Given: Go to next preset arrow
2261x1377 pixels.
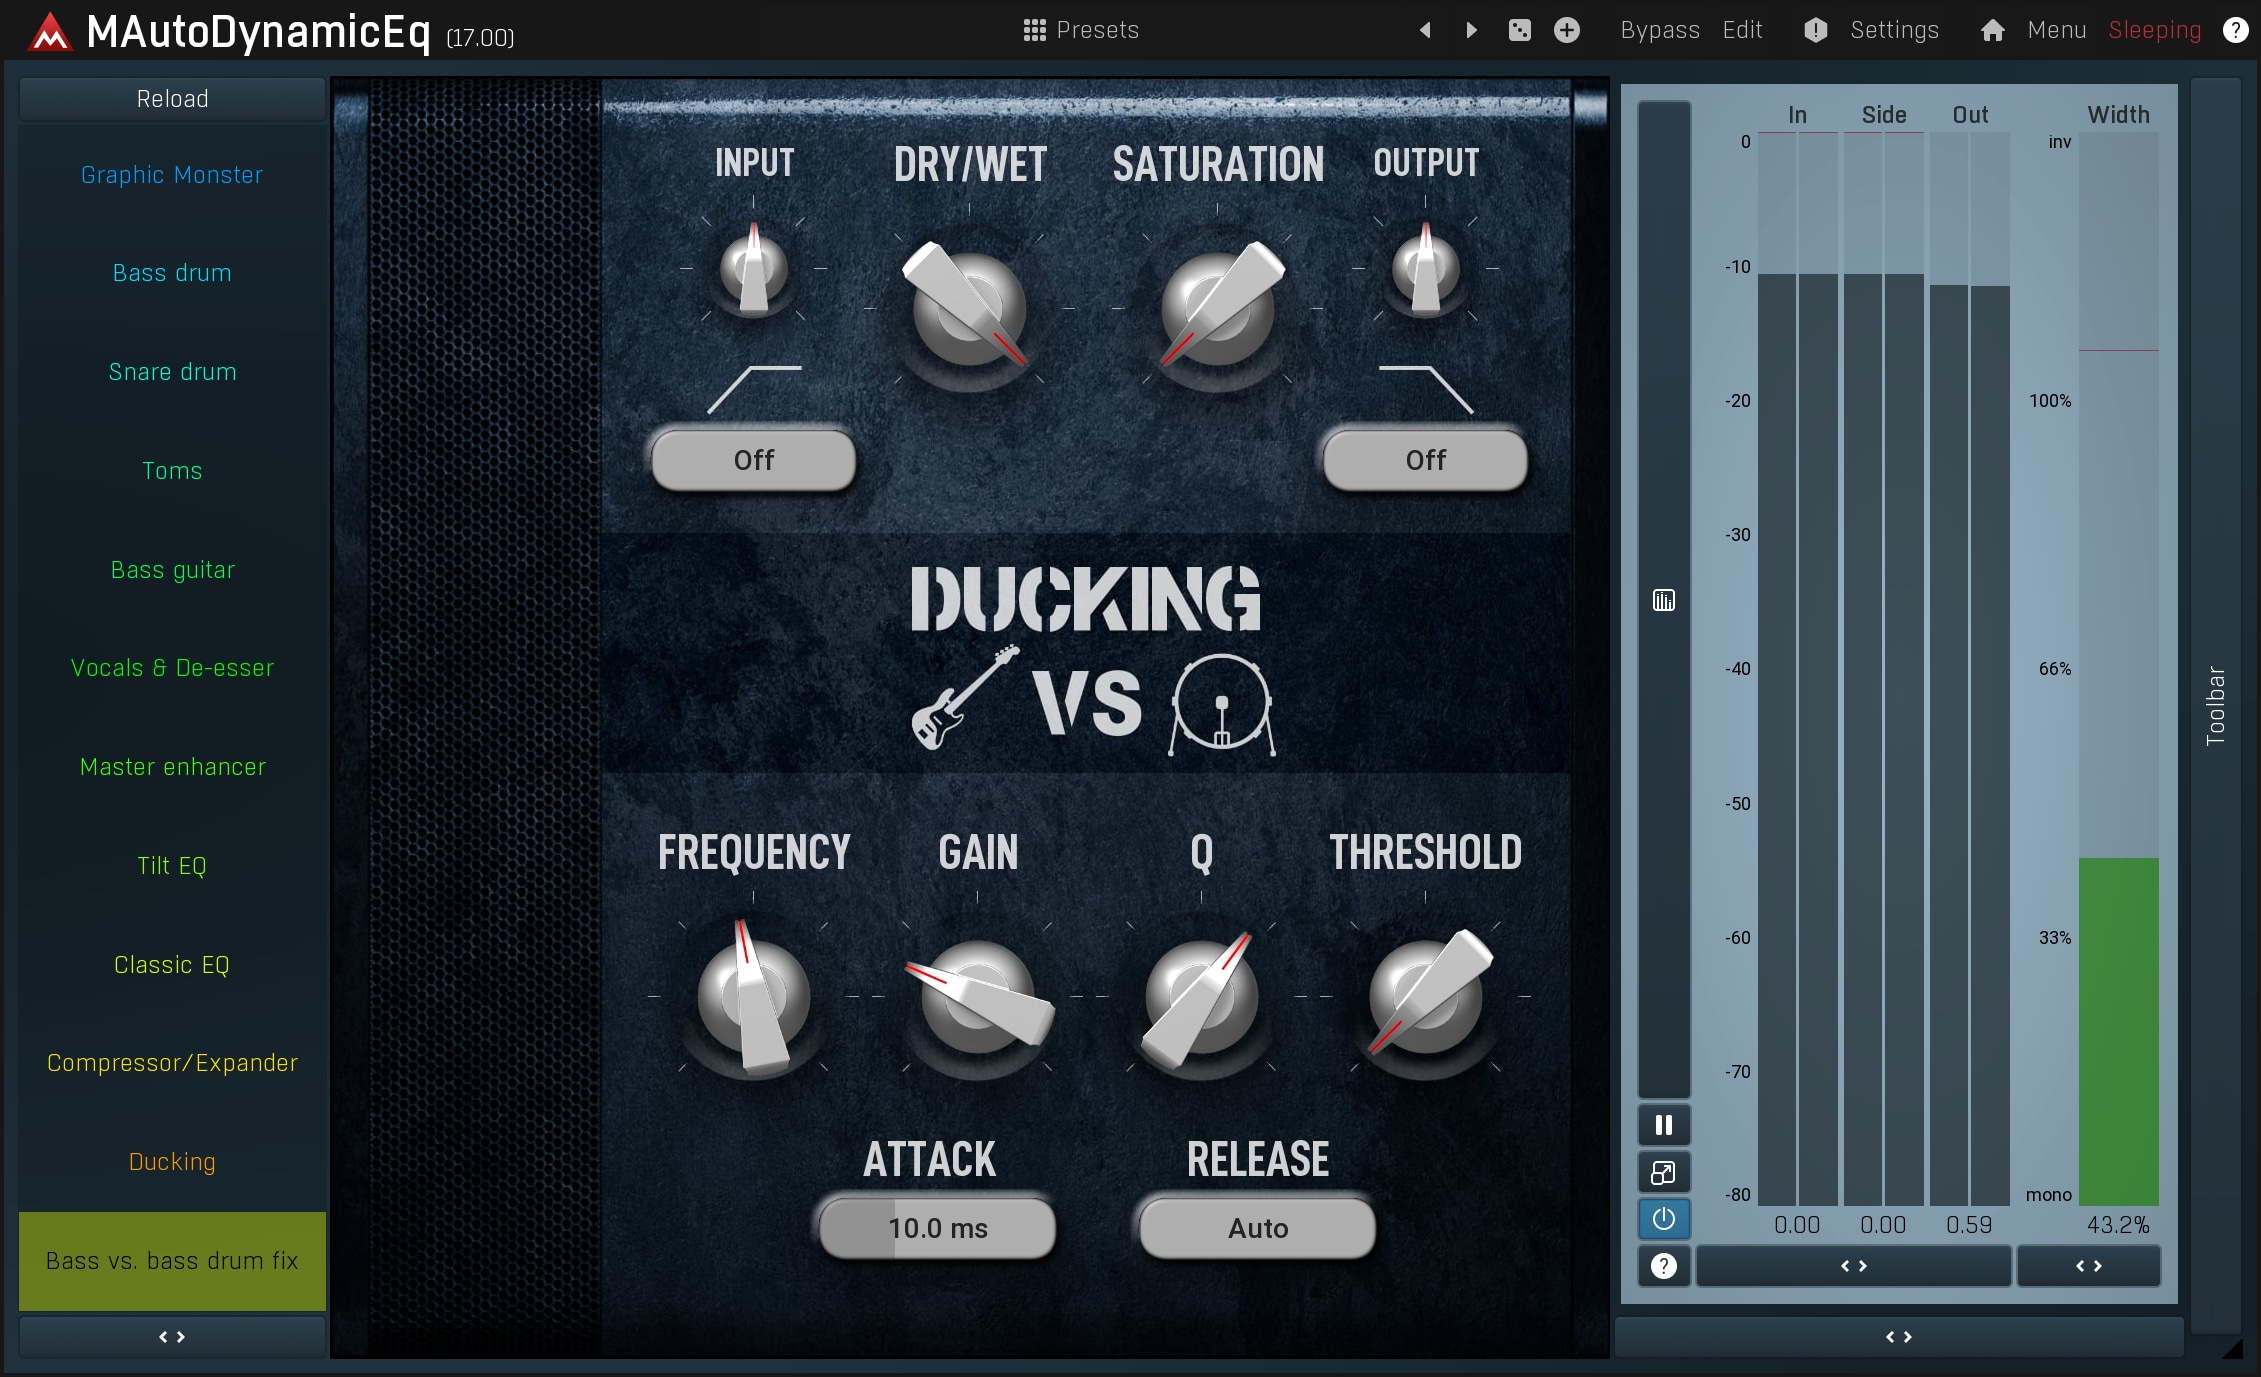Looking at the screenshot, I should [x=1471, y=30].
